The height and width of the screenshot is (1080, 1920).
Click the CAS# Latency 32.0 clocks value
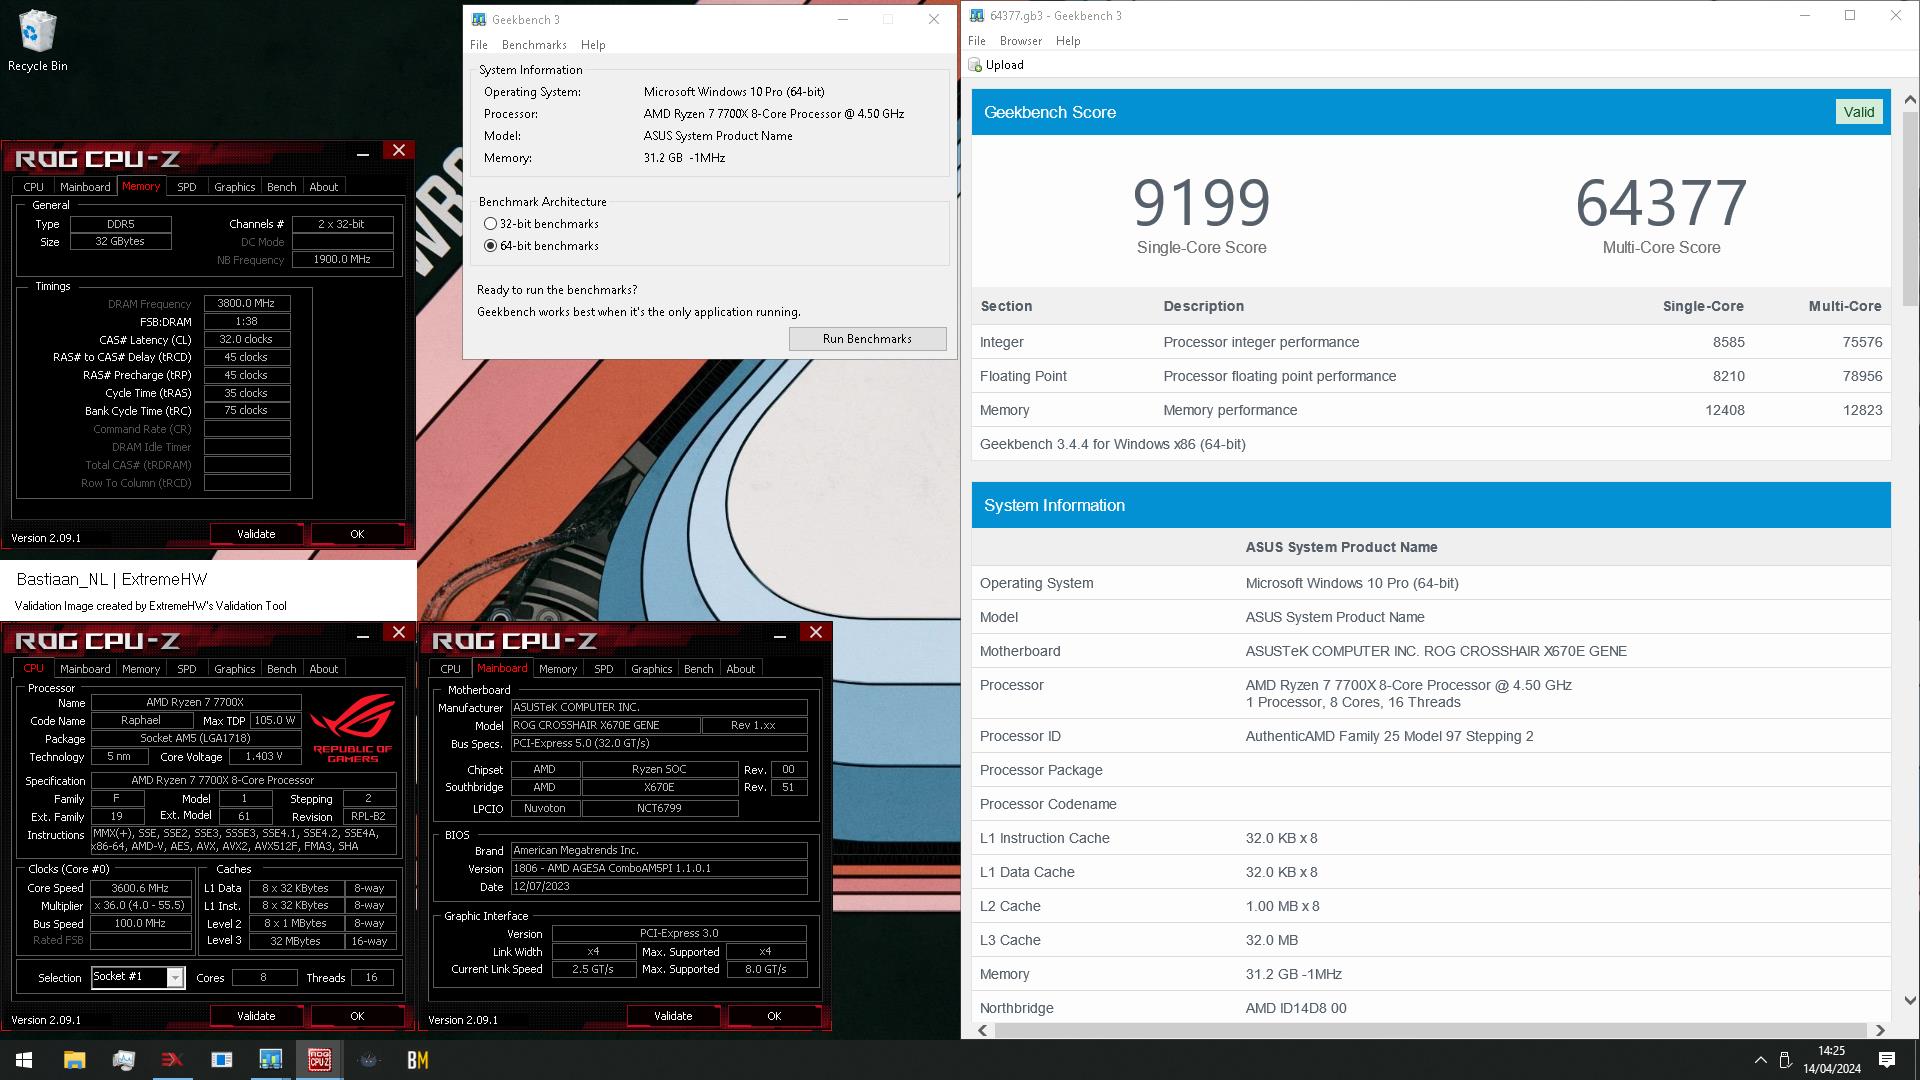pyautogui.click(x=247, y=340)
